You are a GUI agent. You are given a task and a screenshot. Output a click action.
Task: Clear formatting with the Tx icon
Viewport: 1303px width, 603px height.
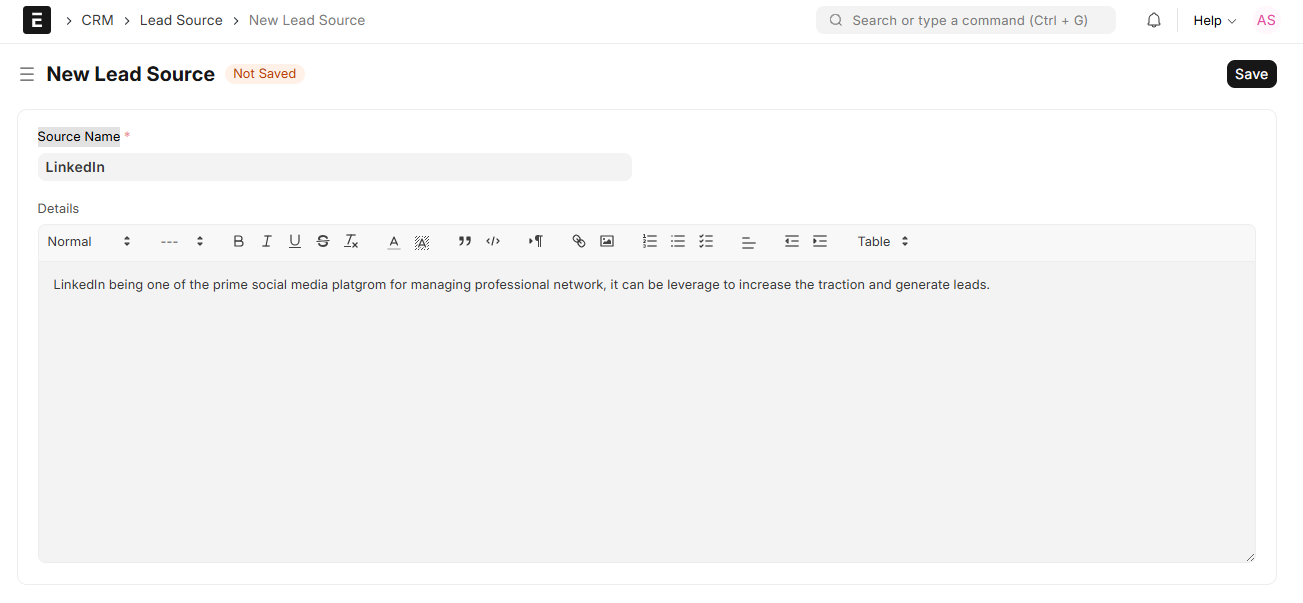(351, 241)
